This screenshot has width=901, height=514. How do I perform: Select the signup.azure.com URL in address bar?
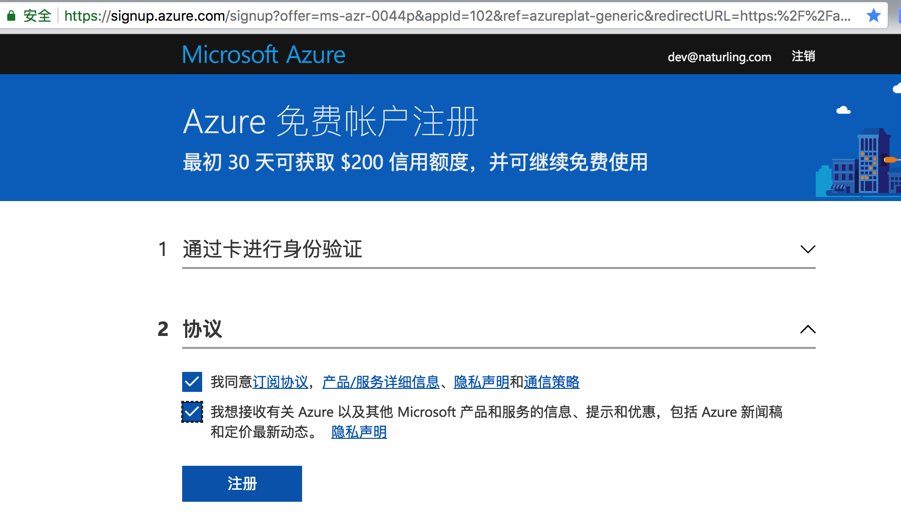(x=457, y=16)
